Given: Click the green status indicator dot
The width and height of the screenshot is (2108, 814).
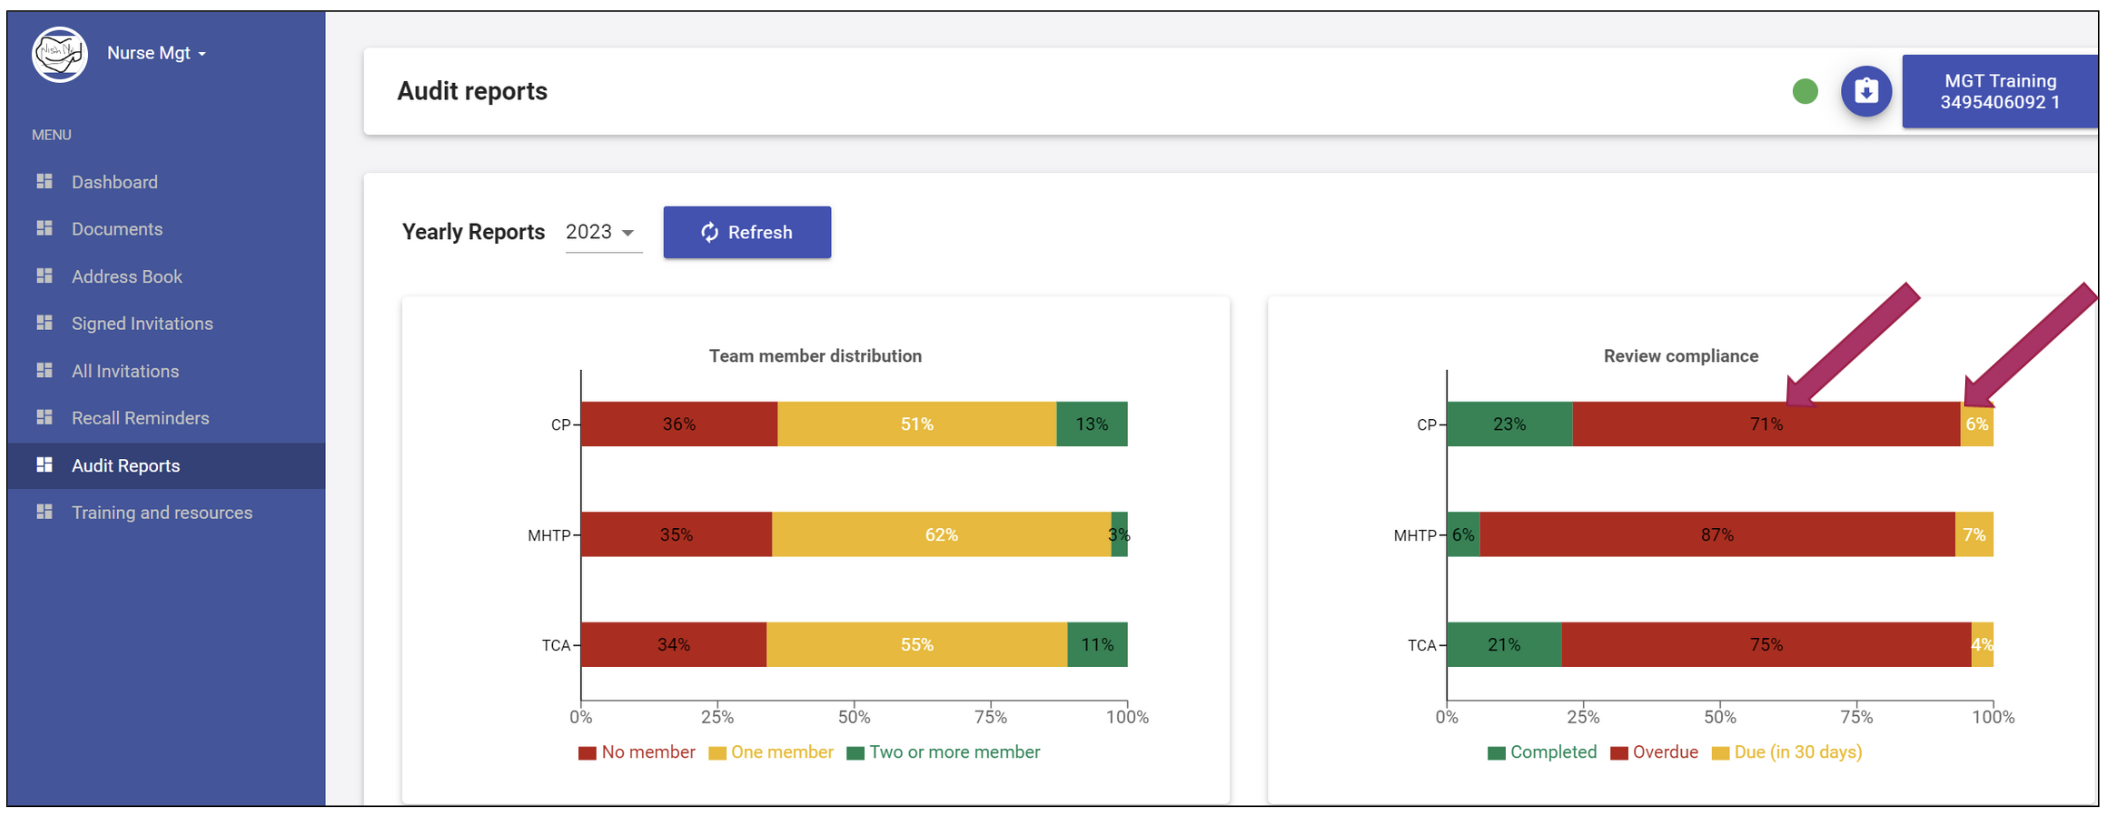Looking at the screenshot, I should [x=1805, y=91].
